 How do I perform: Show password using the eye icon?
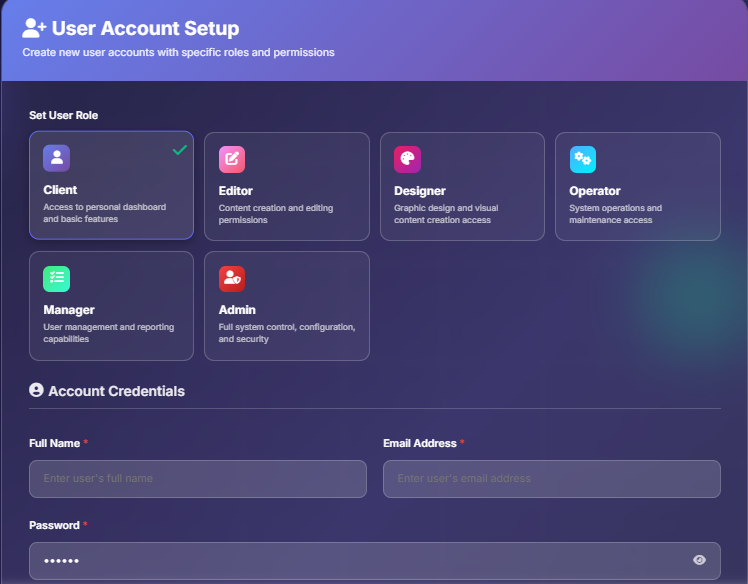click(699, 560)
